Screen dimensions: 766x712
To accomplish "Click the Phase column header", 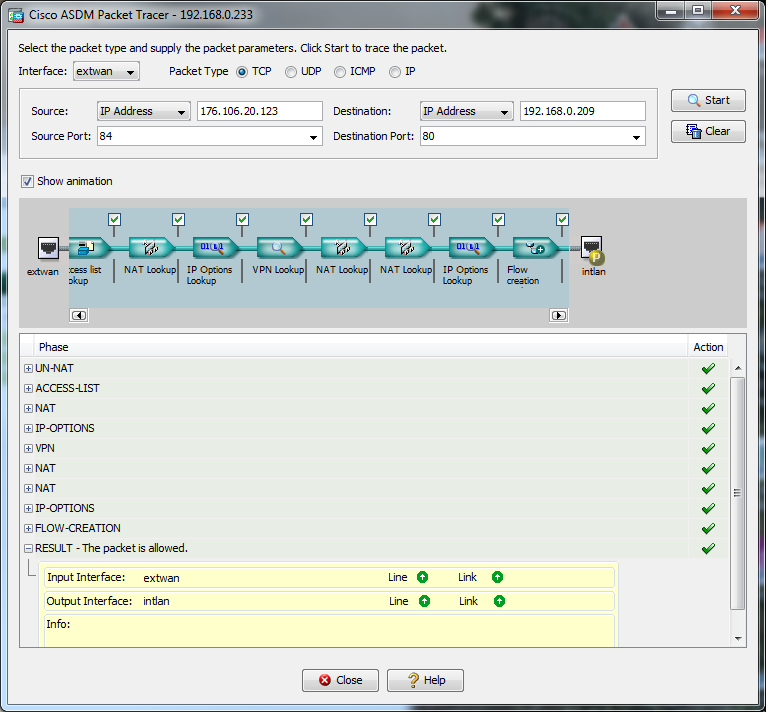I will pyautogui.click(x=361, y=347).
